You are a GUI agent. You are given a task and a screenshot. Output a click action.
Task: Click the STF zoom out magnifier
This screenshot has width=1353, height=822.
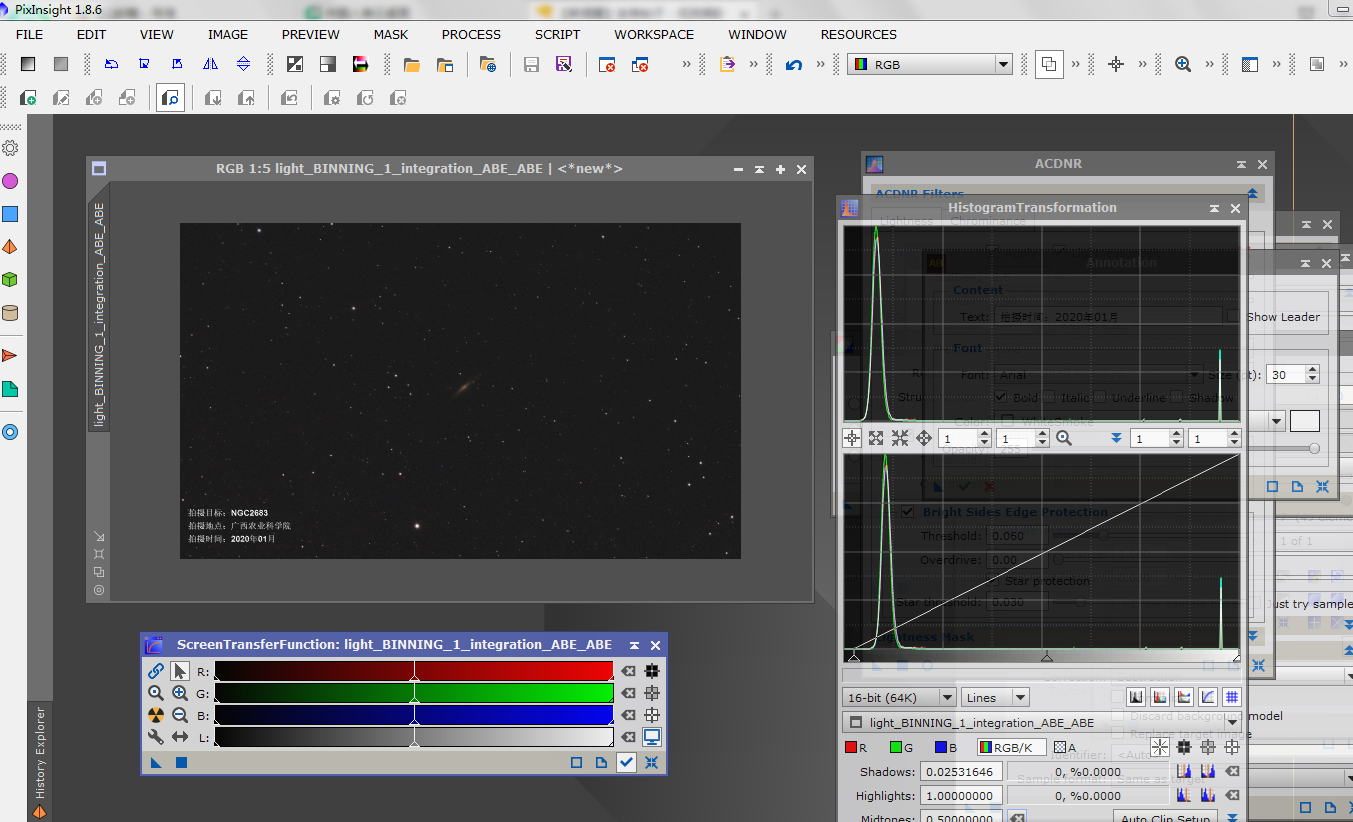click(x=180, y=715)
